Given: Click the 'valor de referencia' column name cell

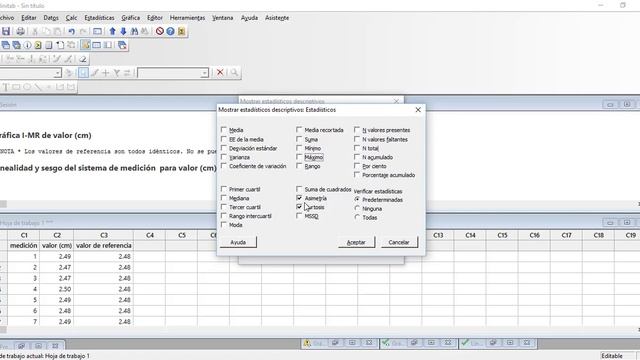Looking at the screenshot, I should click(x=104, y=246).
